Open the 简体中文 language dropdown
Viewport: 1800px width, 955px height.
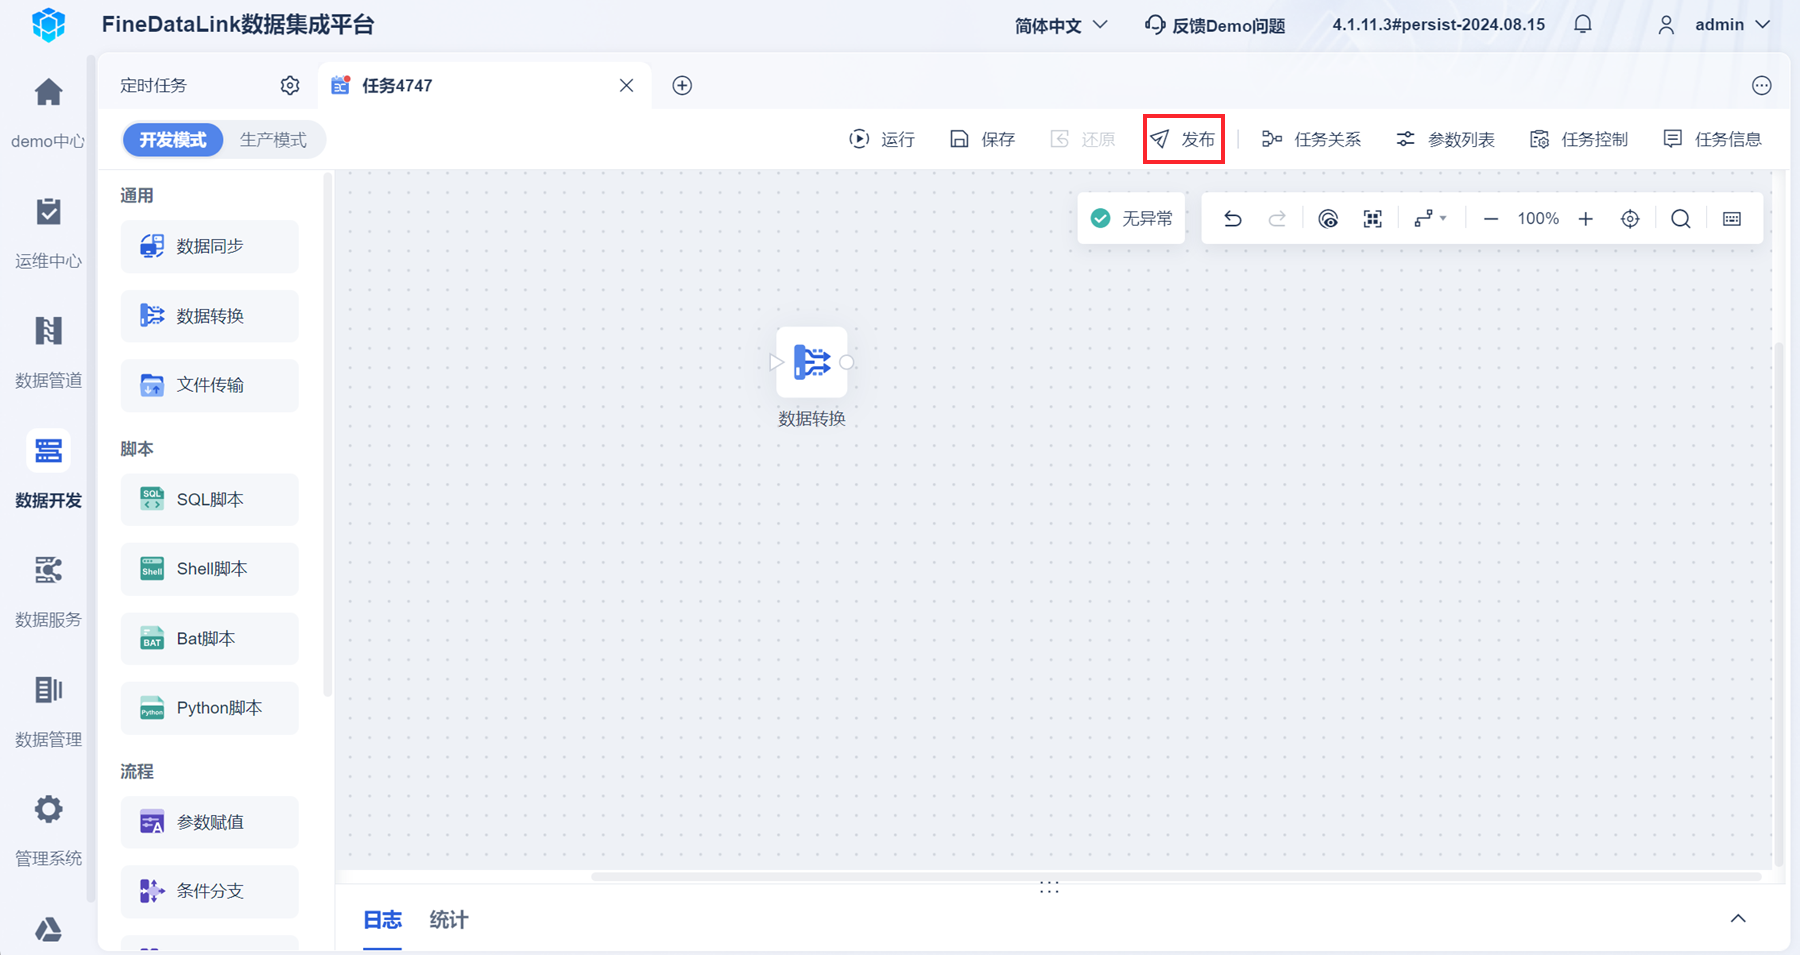1061,25
